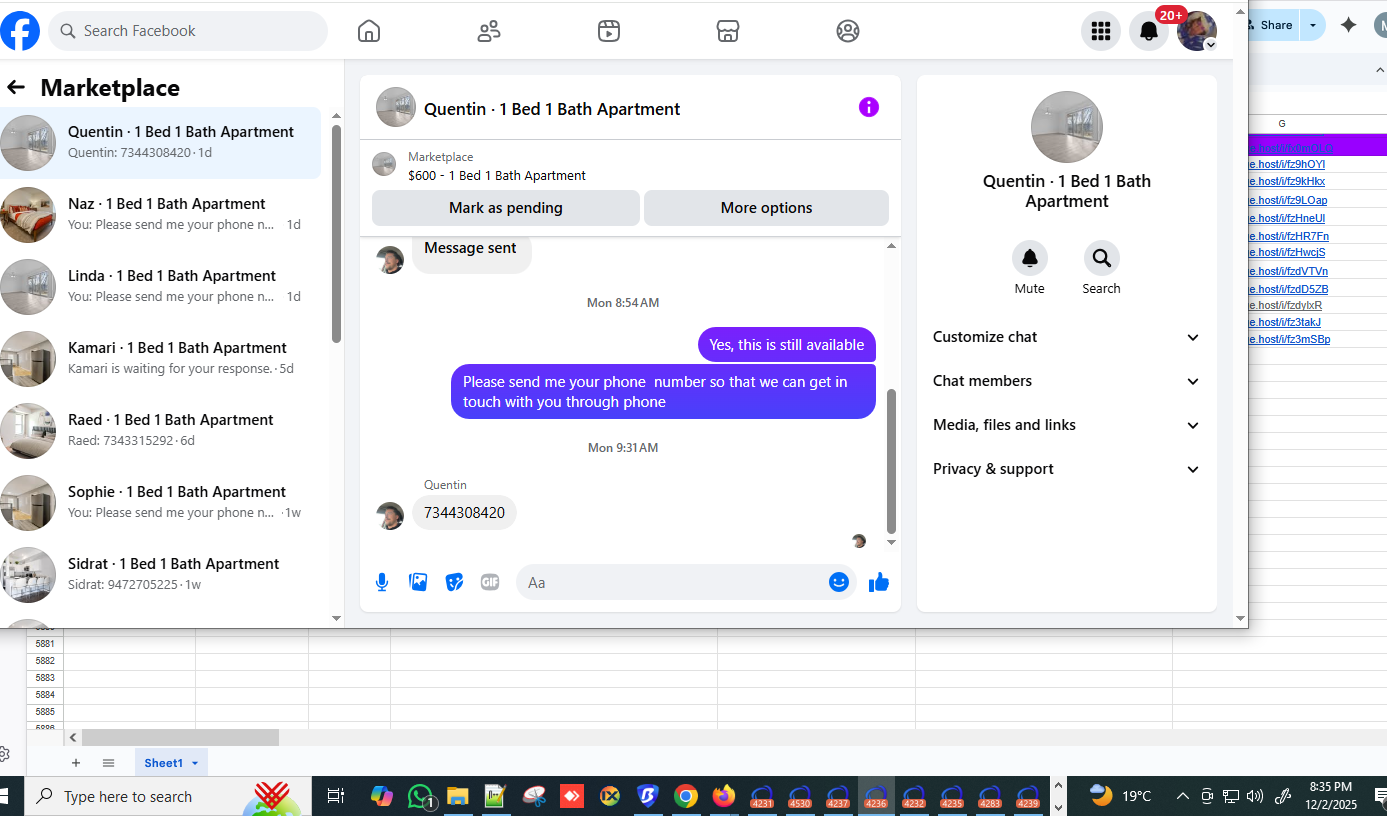Expand the Privacy & support section
This screenshot has height=816, width=1387.
coord(1066,469)
